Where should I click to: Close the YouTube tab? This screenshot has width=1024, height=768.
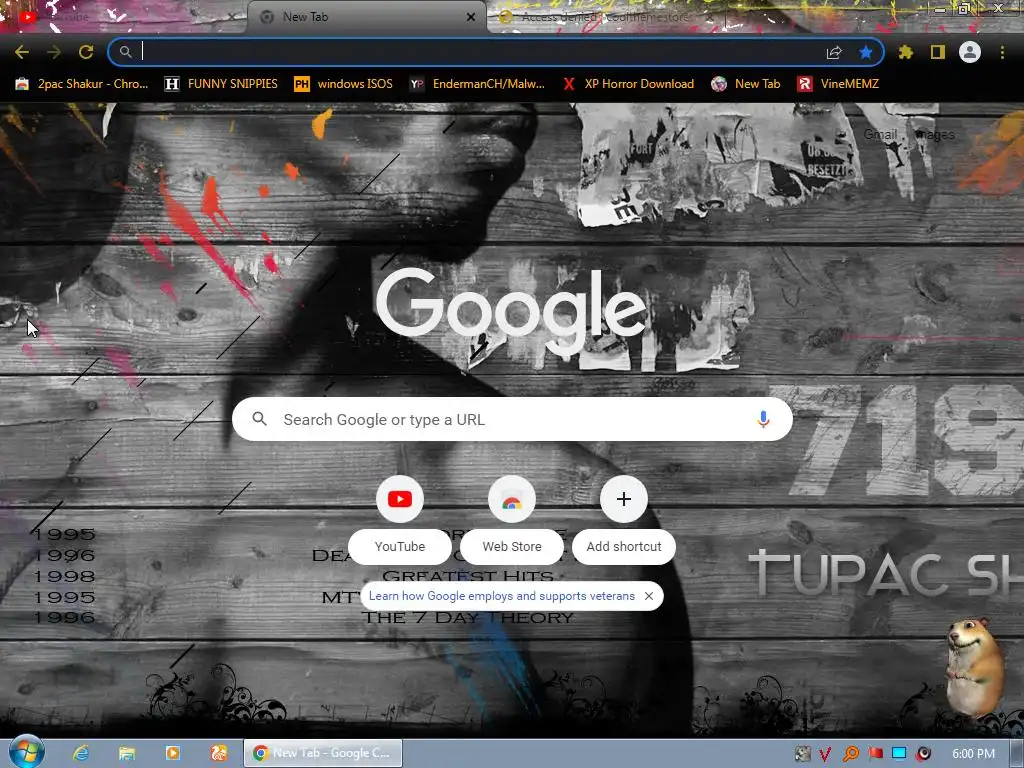pyautogui.click(x=231, y=17)
